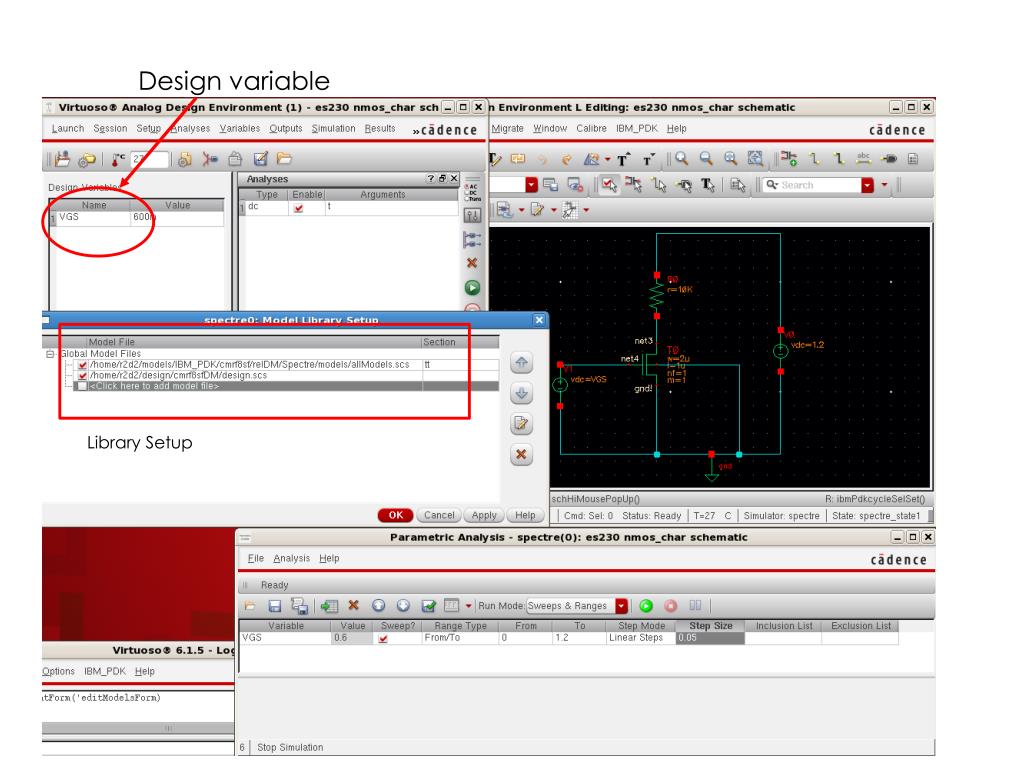The width and height of the screenshot is (1024, 768).
Task: Click the temperature input field in ADE toolbar
Action: [x=150, y=159]
